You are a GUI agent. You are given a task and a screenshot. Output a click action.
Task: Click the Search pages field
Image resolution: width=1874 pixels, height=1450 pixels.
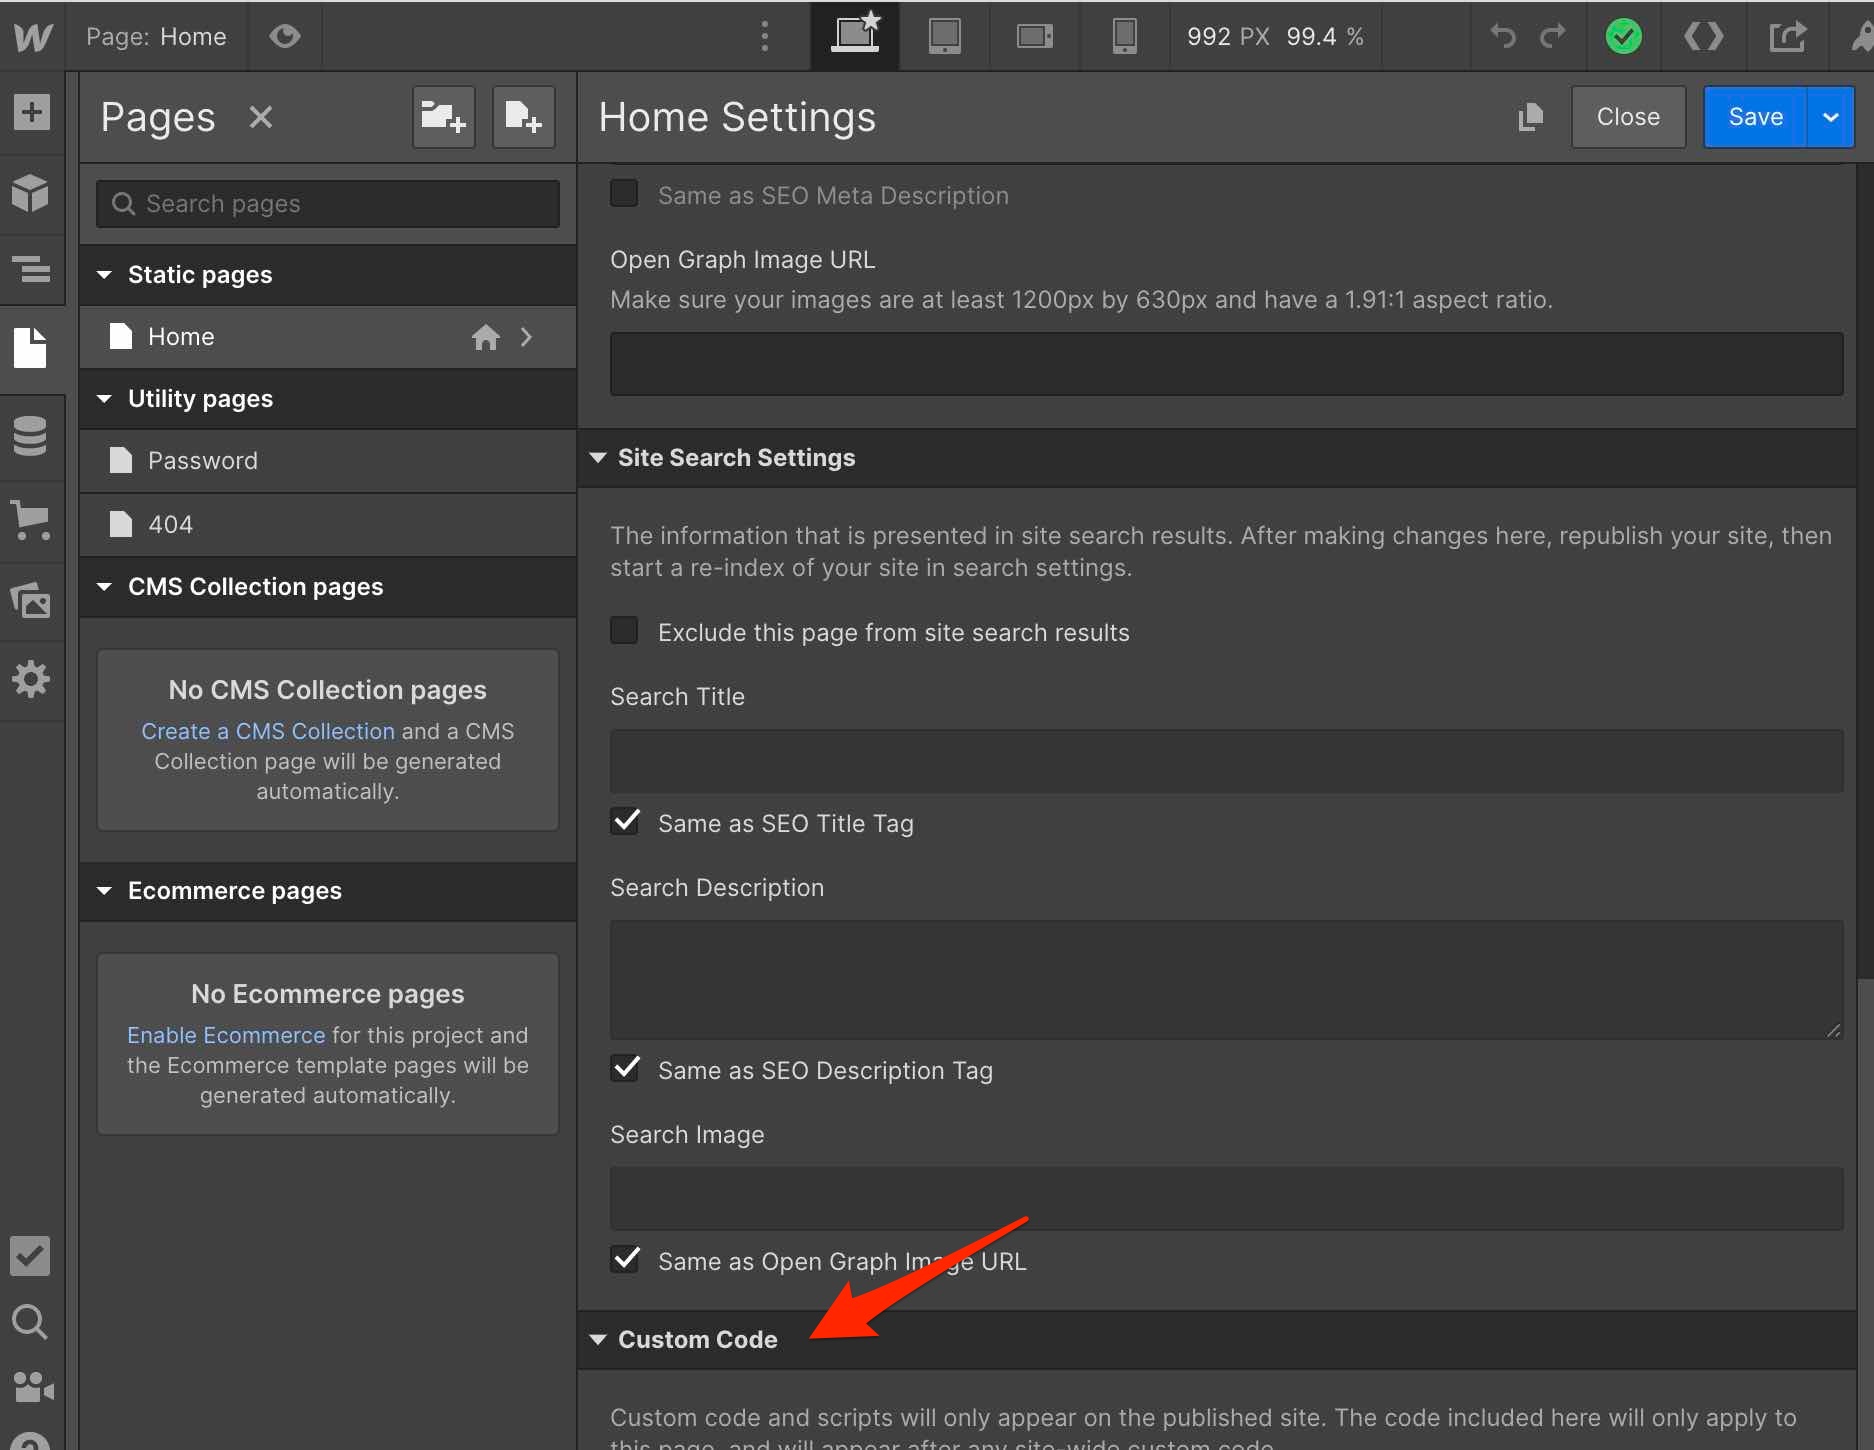[328, 204]
